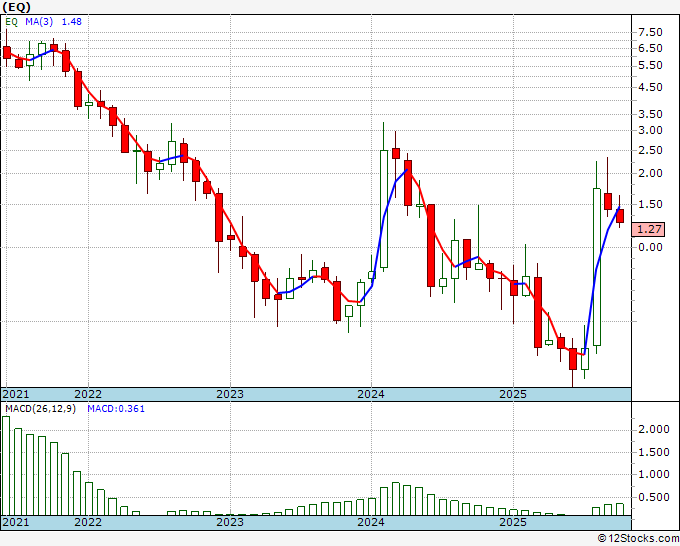Click the tall green candle in early 2024
The image size is (680, 546).
coord(384,209)
